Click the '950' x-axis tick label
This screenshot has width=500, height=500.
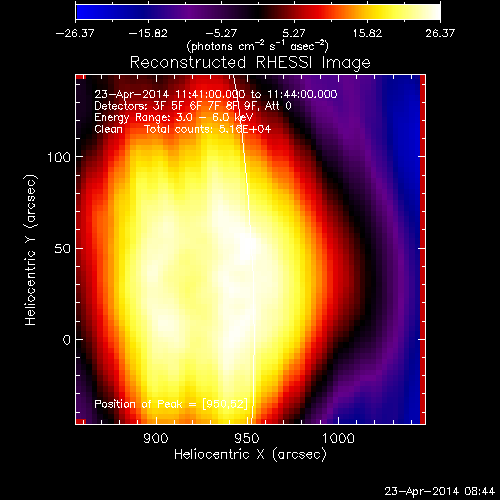[247, 438]
